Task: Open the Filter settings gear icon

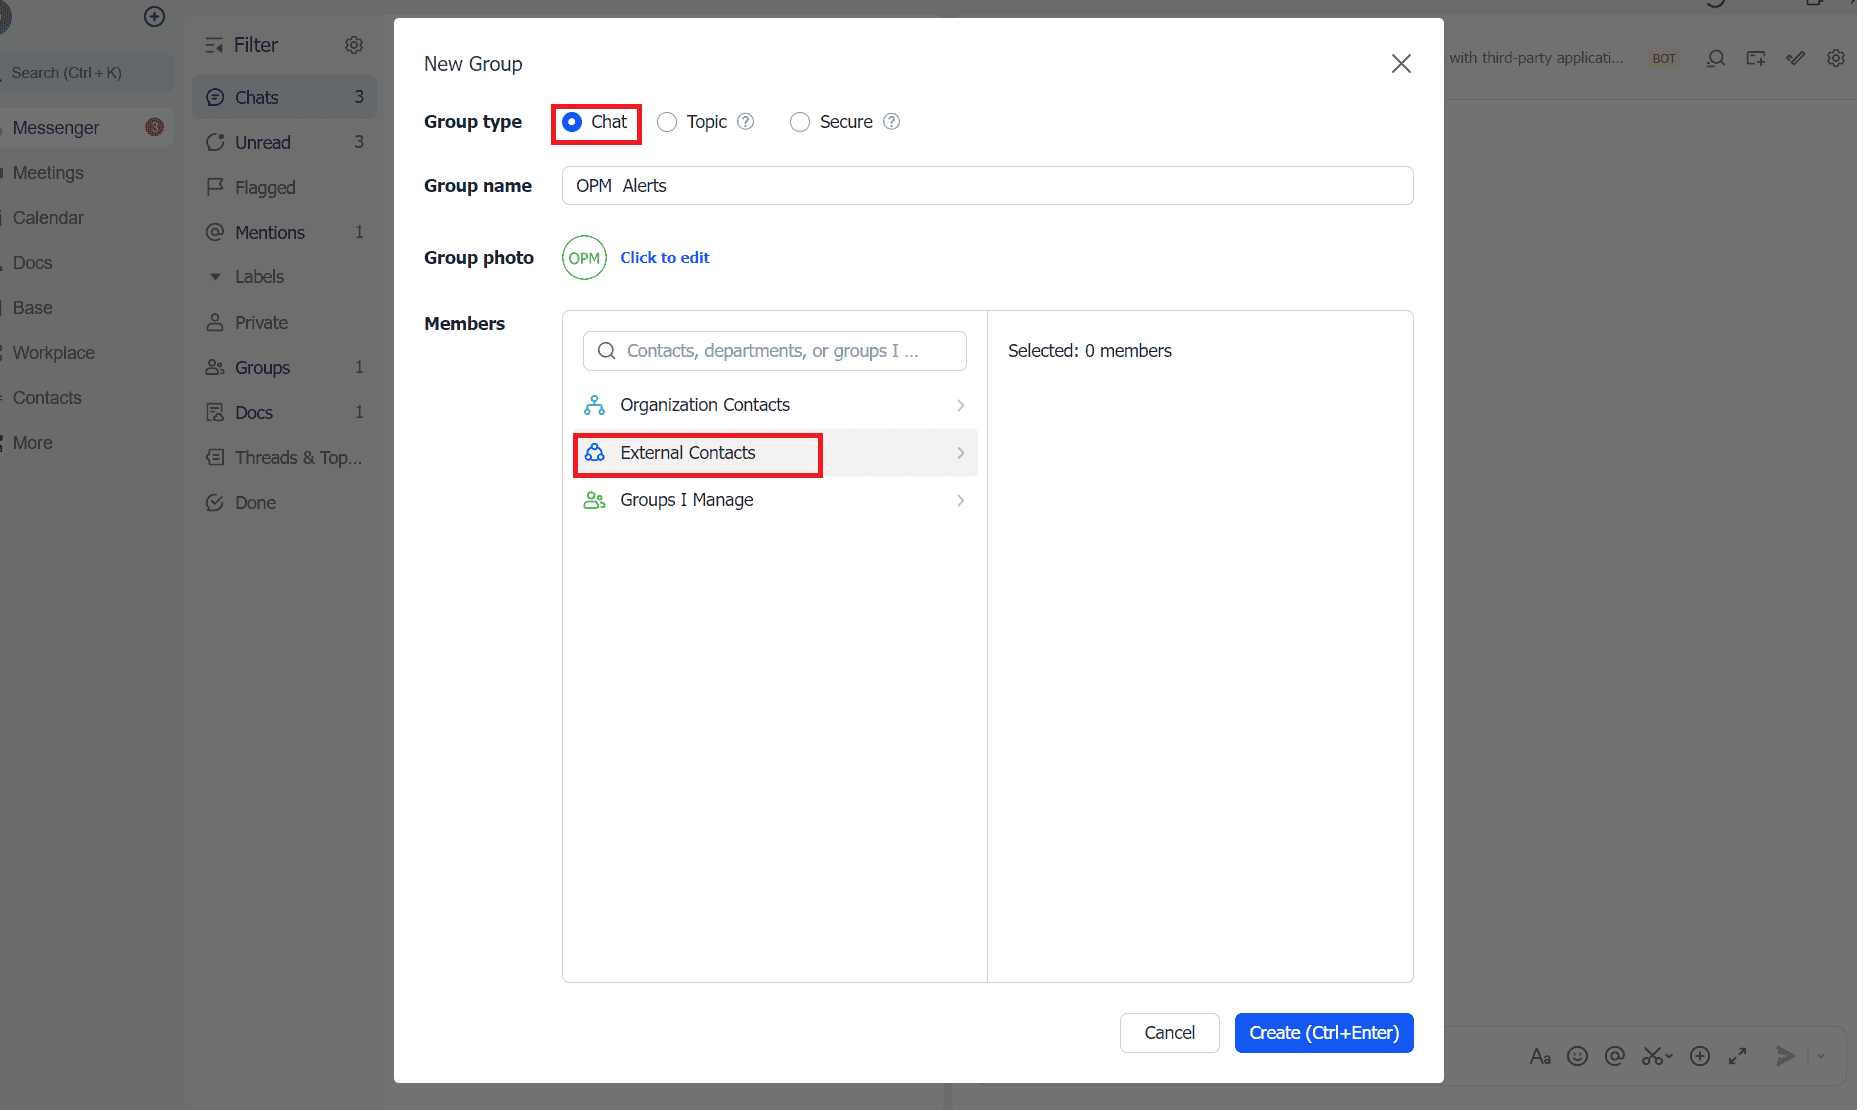Action: (x=354, y=45)
